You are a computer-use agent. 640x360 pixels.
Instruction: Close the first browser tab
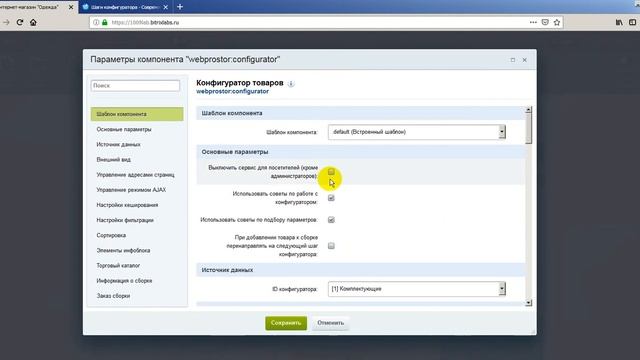[71, 7]
